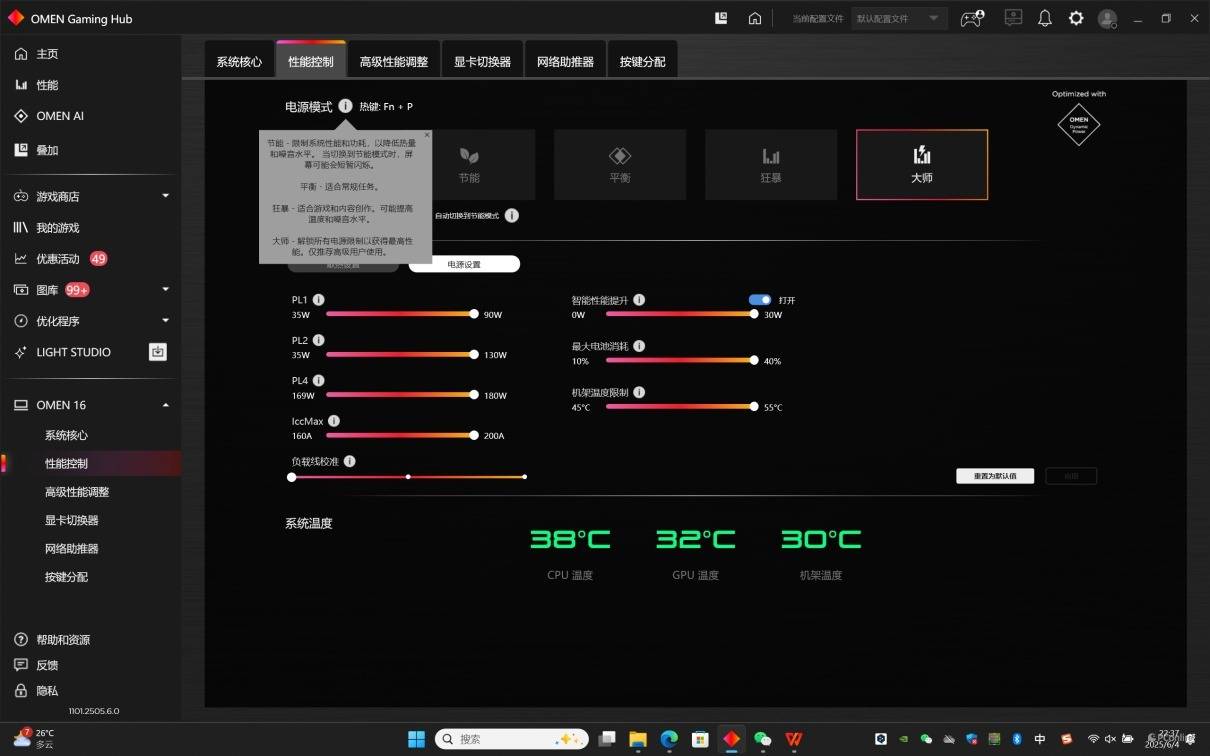Select 大师 power mode

point(922,164)
